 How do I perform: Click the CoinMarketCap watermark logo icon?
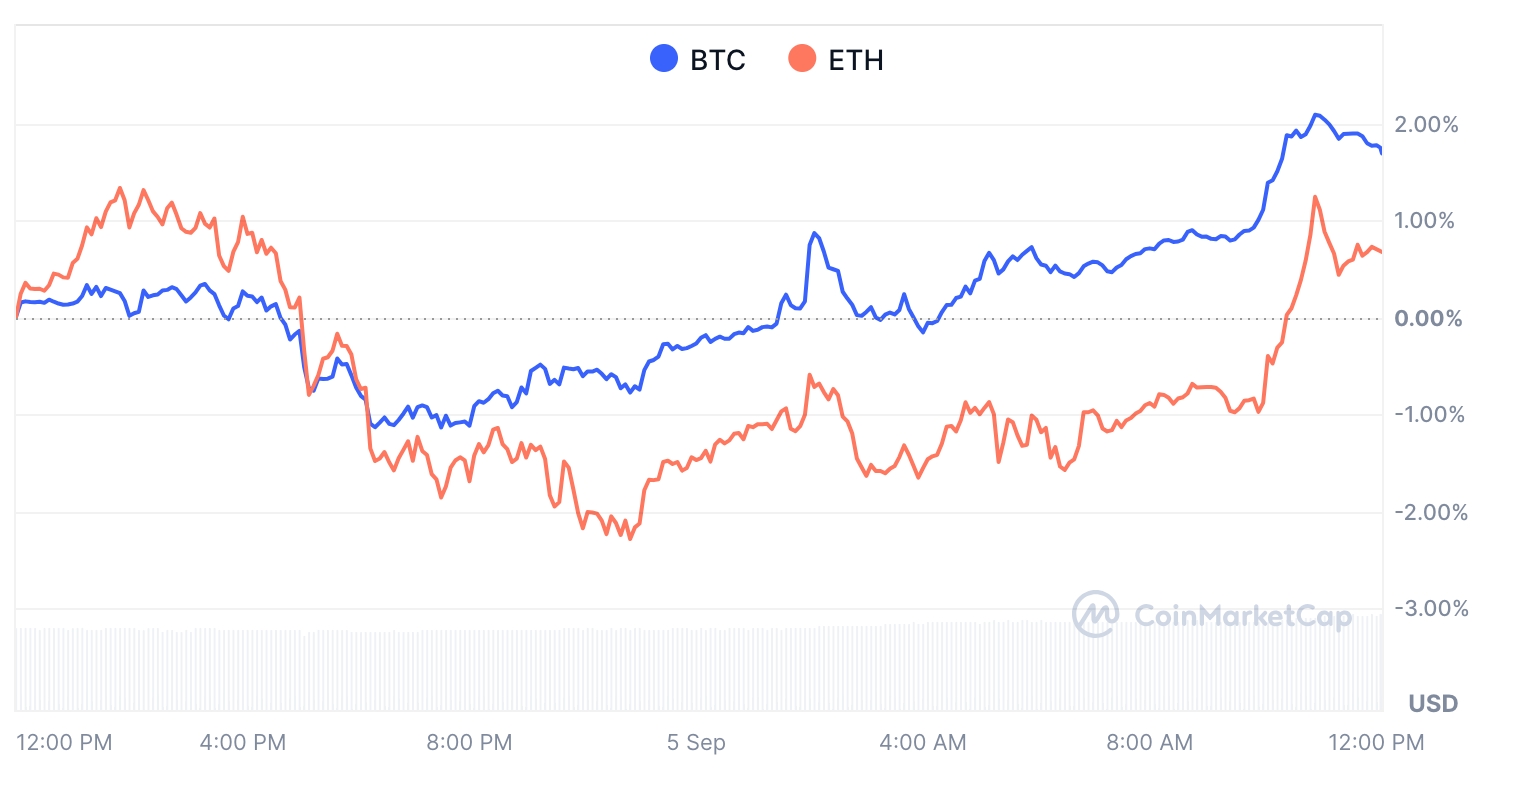coord(1095,614)
